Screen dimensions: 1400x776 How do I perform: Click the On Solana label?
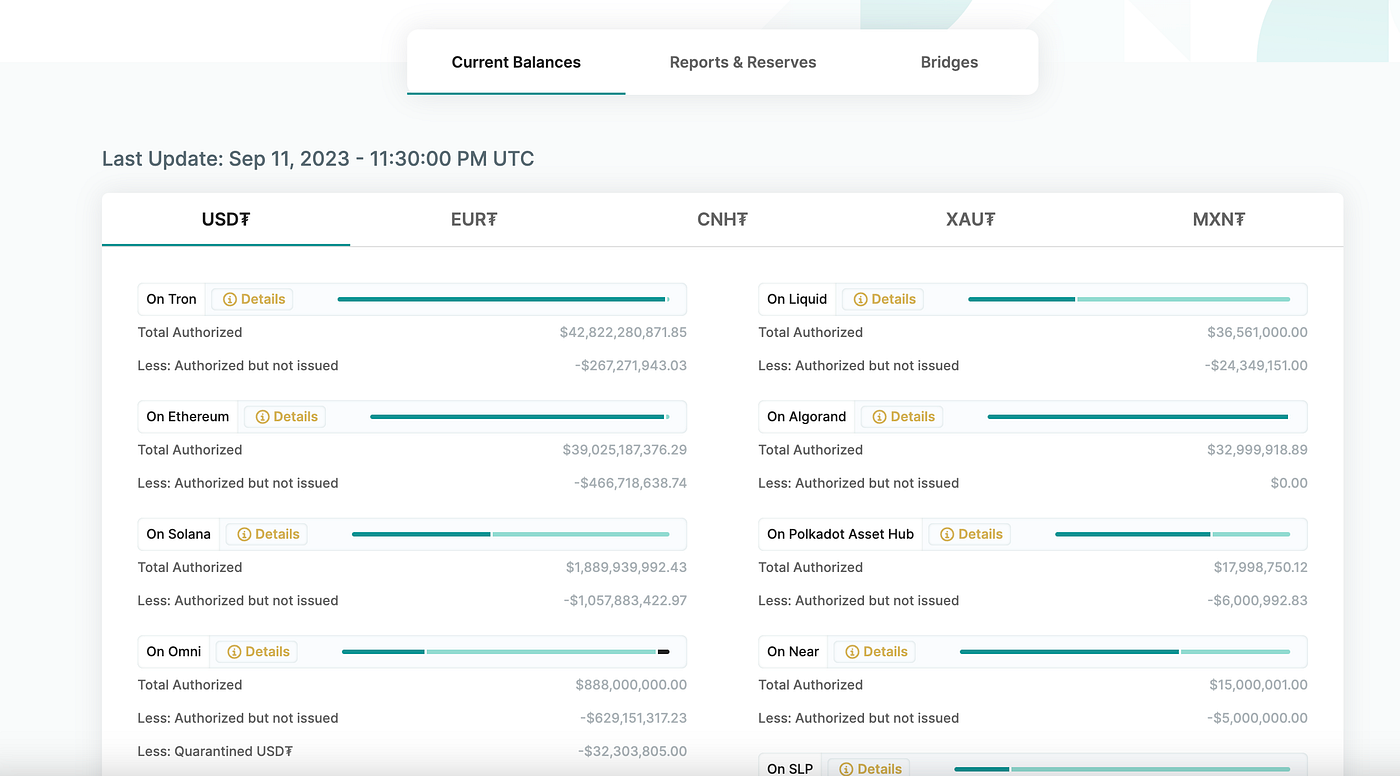click(x=179, y=534)
